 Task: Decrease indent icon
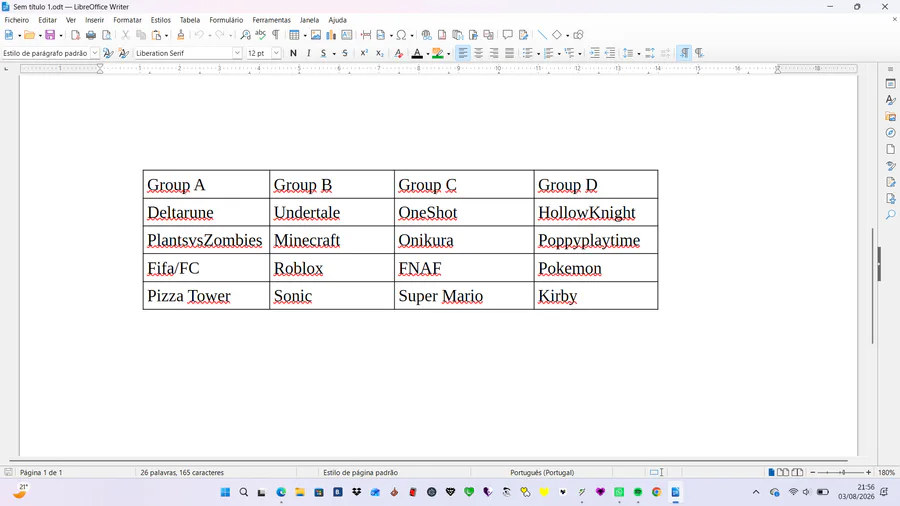610,53
